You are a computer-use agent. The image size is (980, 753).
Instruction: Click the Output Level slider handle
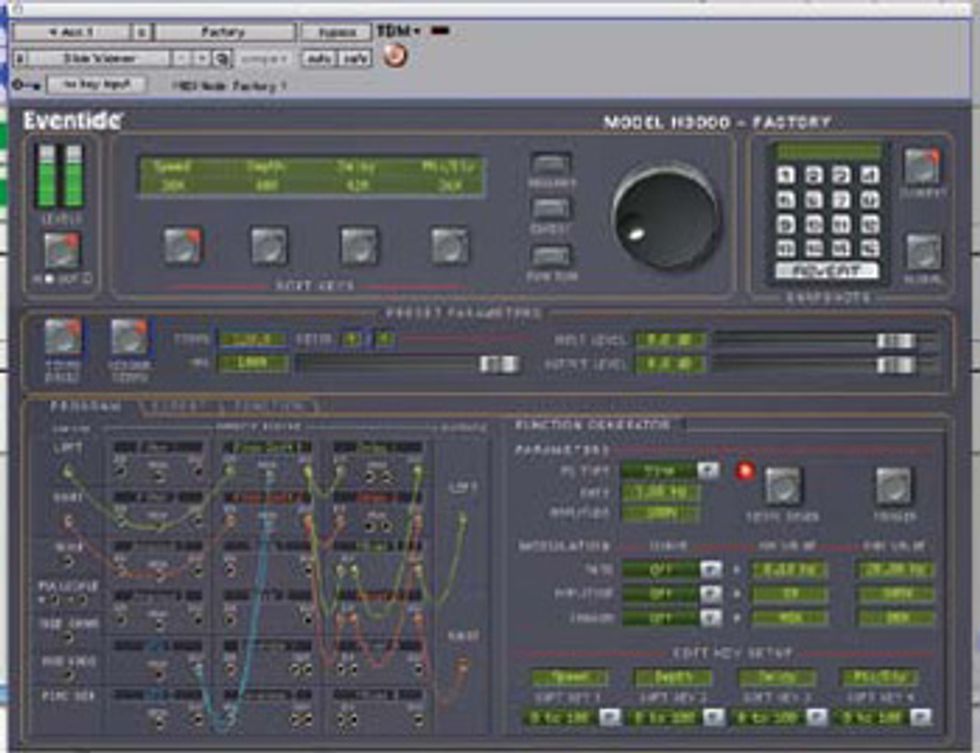(x=896, y=365)
